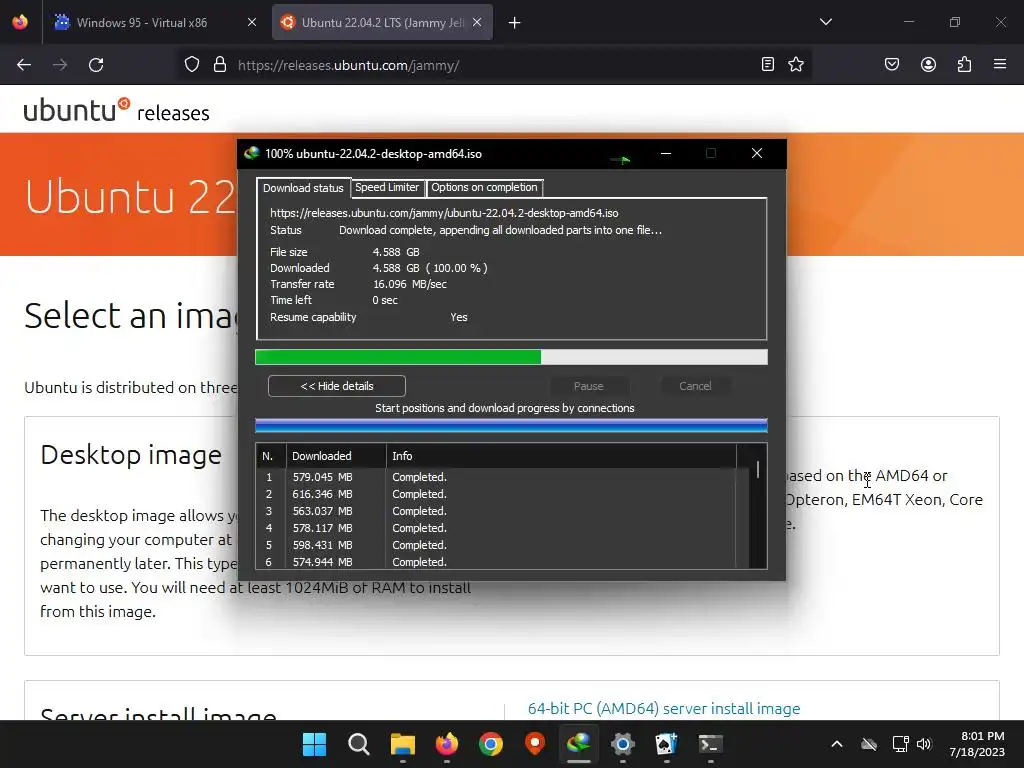This screenshot has width=1024, height=768.
Task: Select the Ubuntu 22.04.2 LTS browser tab
Action: pyautogui.click(x=382, y=22)
